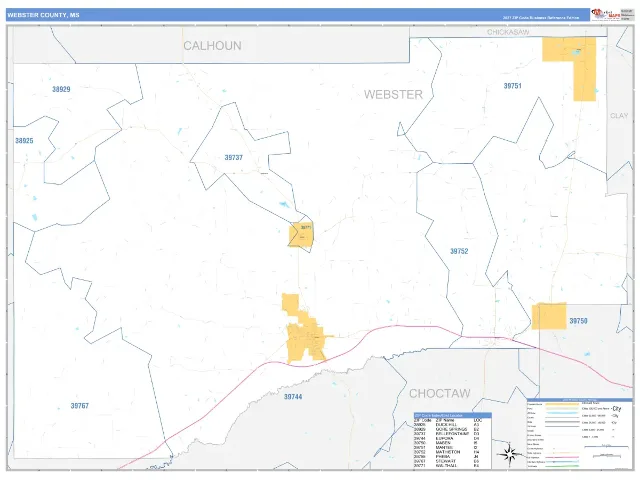Click the ZIP Code index table header

coord(453,415)
